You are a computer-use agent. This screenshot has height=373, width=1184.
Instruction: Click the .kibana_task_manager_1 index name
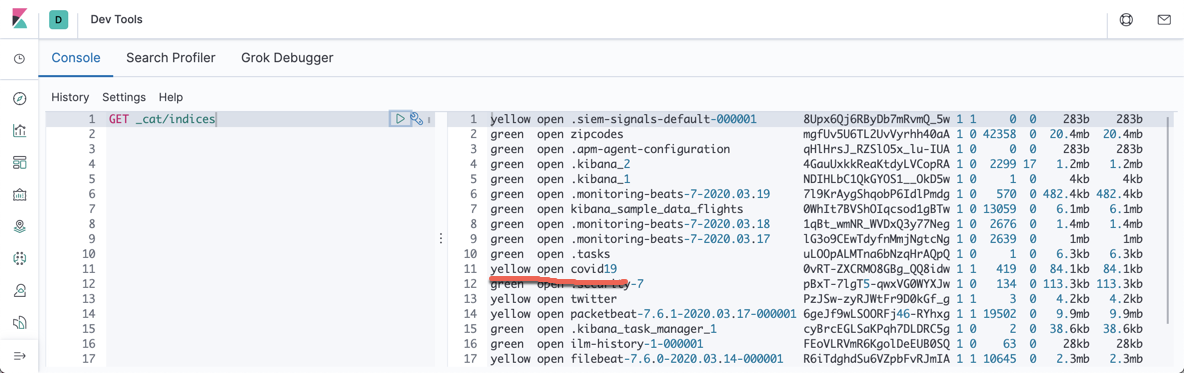point(644,328)
